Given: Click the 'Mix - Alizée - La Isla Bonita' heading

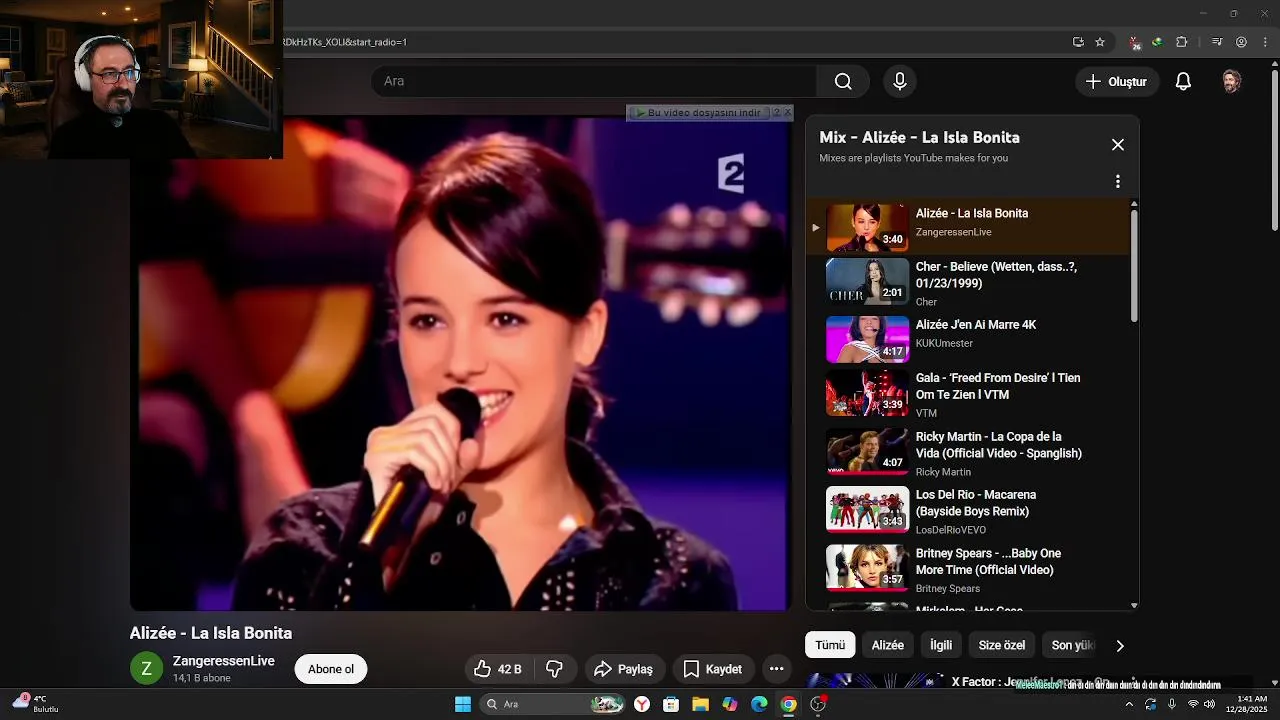Looking at the screenshot, I should point(919,138).
